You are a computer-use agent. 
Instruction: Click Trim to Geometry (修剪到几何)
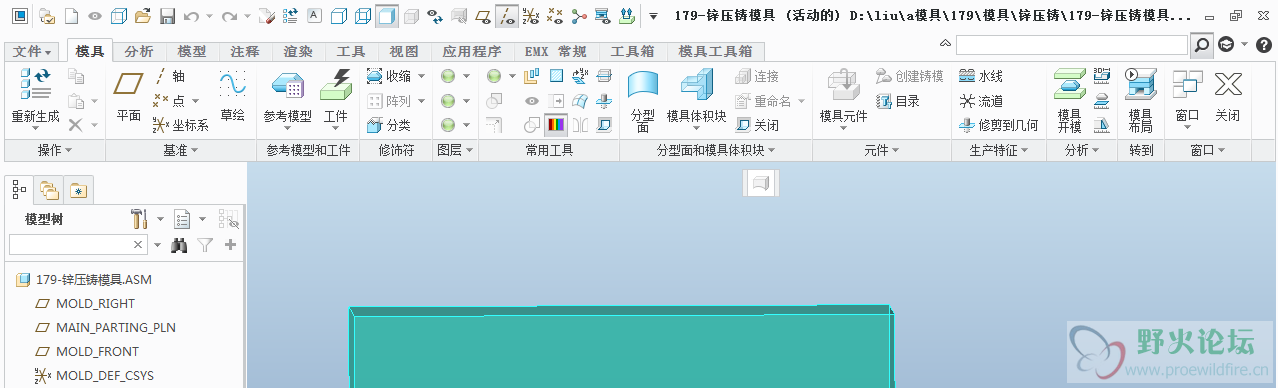[998, 125]
